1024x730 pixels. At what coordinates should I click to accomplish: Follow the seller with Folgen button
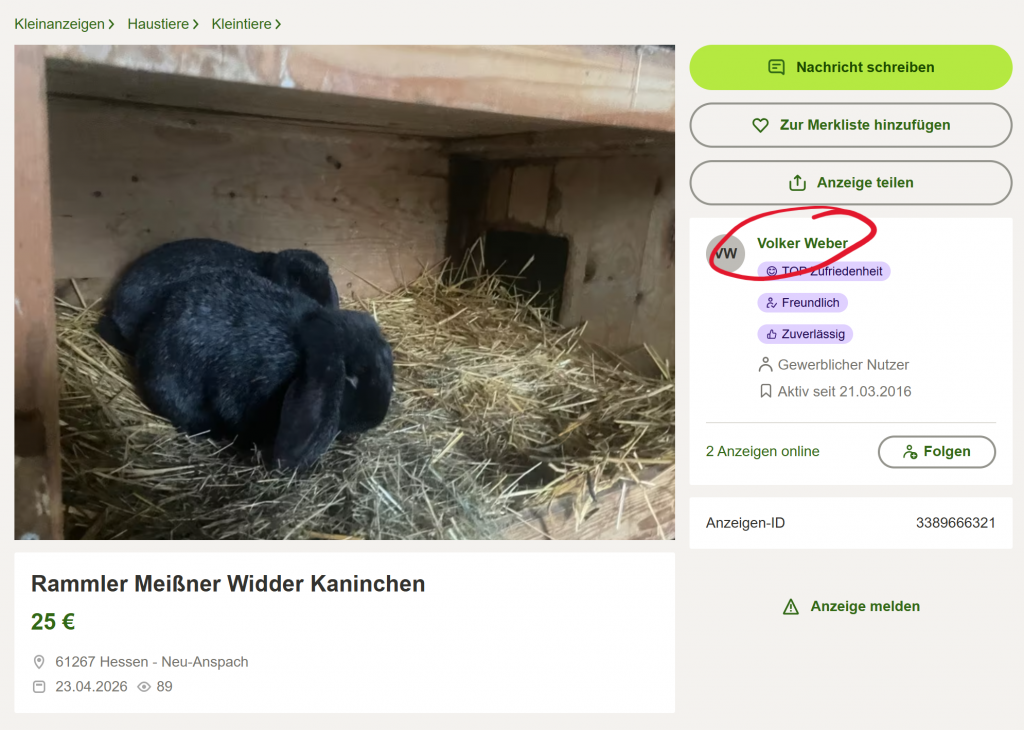pos(936,452)
